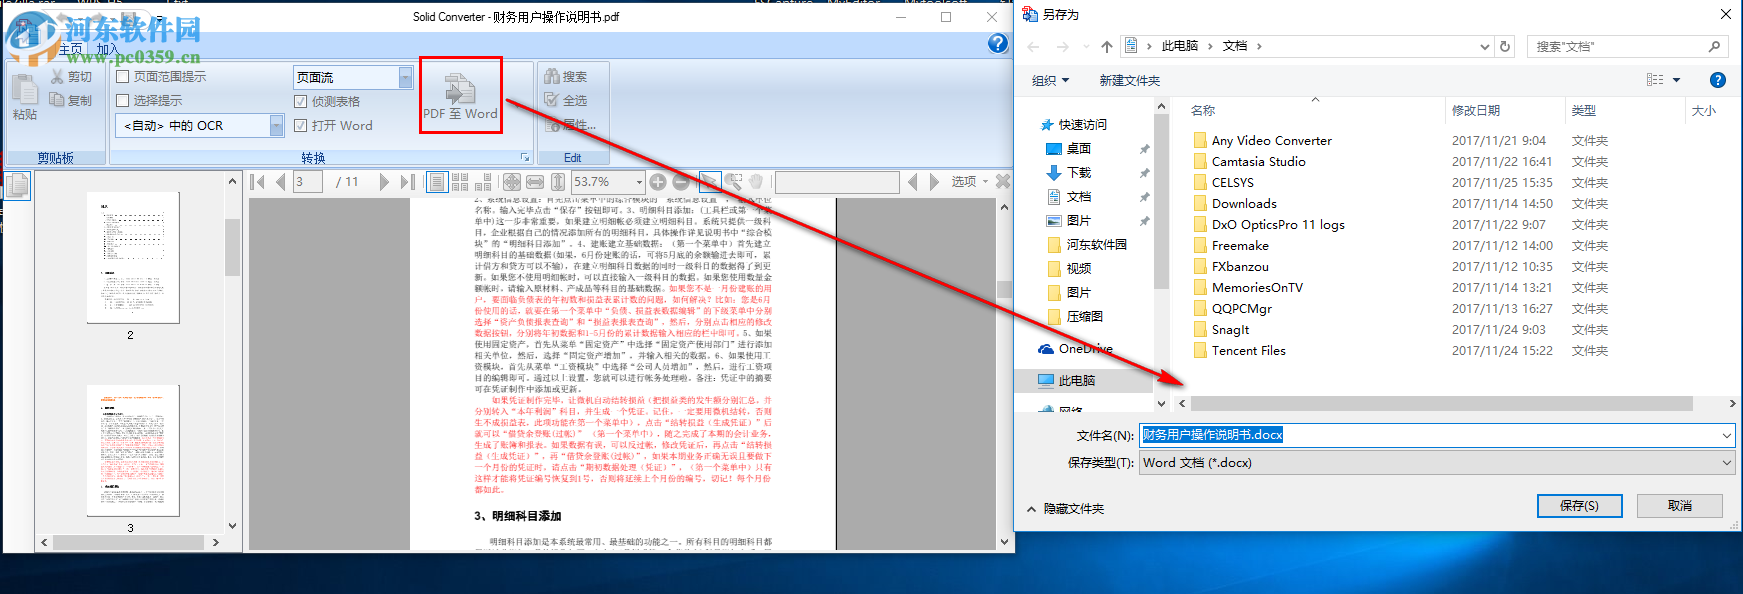Switch to 加入 ribbon tab
The height and width of the screenshot is (594, 1743).
tap(107, 49)
